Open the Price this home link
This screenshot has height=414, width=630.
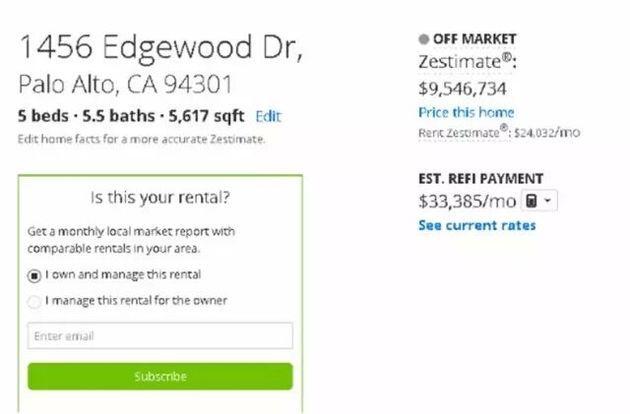466,112
